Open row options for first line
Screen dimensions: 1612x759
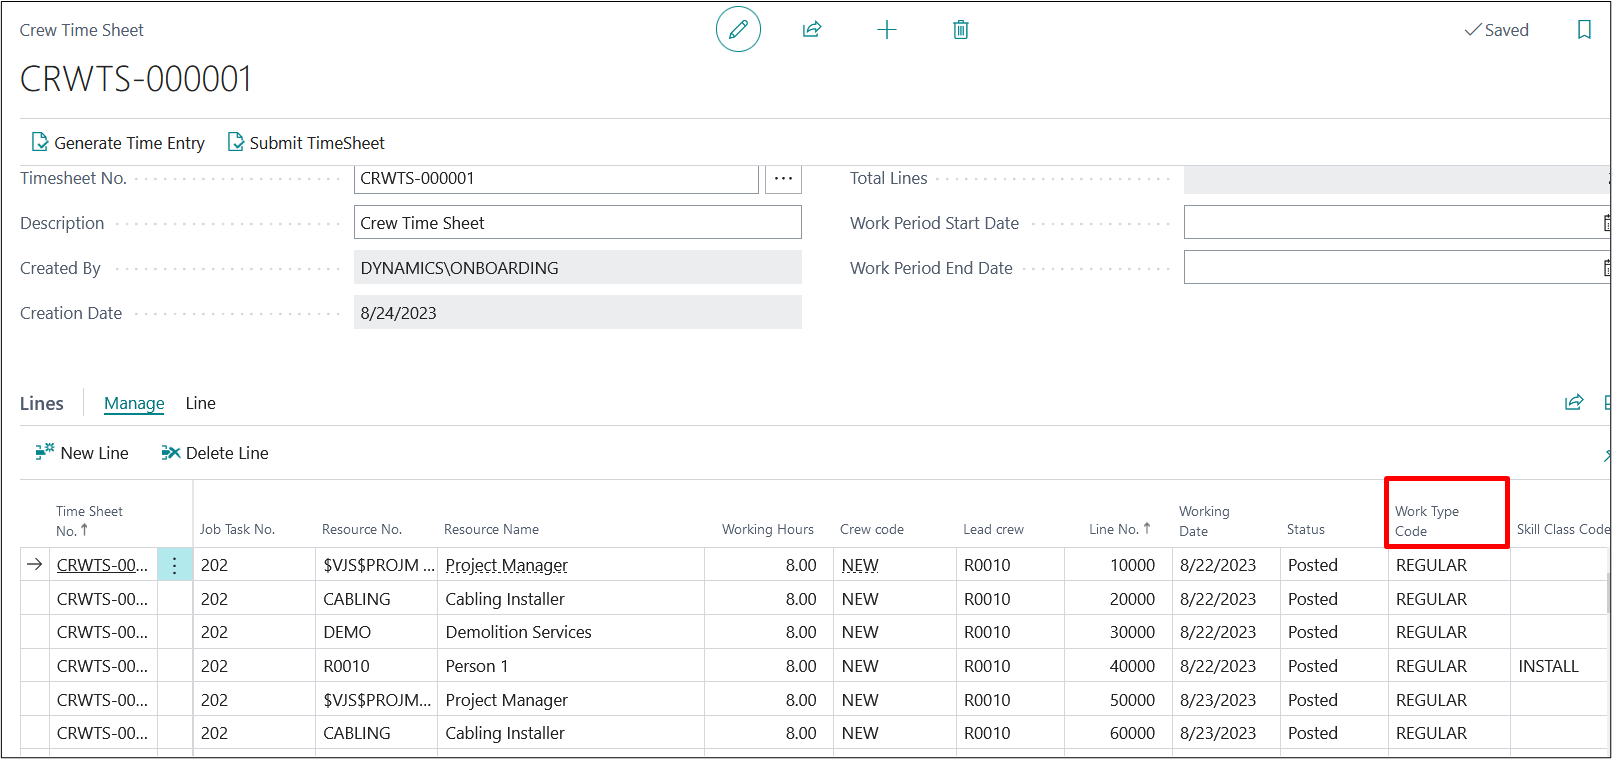click(x=174, y=565)
